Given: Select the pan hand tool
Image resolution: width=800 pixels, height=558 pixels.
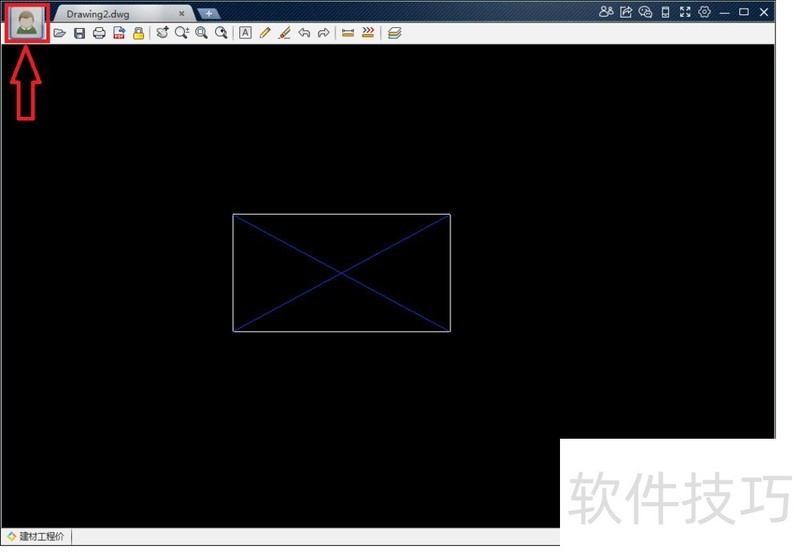Looking at the screenshot, I should (x=163, y=33).
